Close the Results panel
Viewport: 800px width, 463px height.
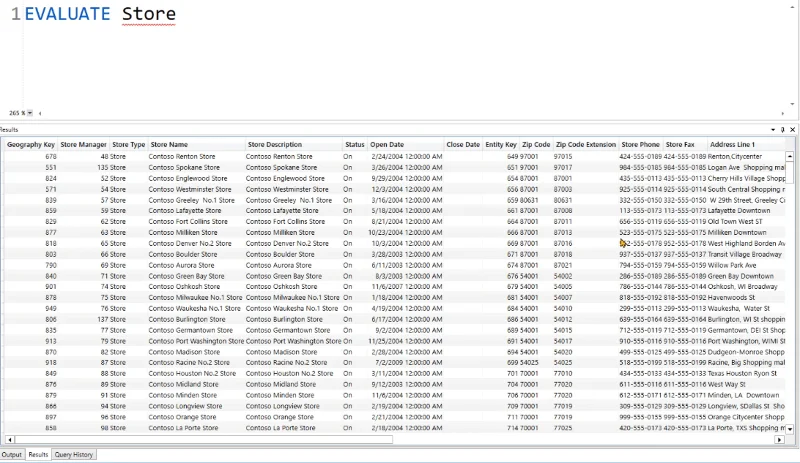coord(792,130)
